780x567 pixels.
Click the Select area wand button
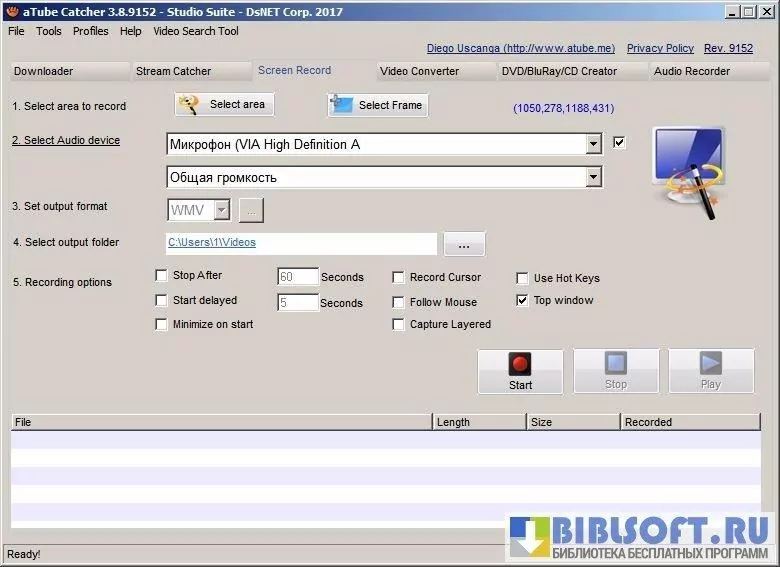click(x=224, y=105)
